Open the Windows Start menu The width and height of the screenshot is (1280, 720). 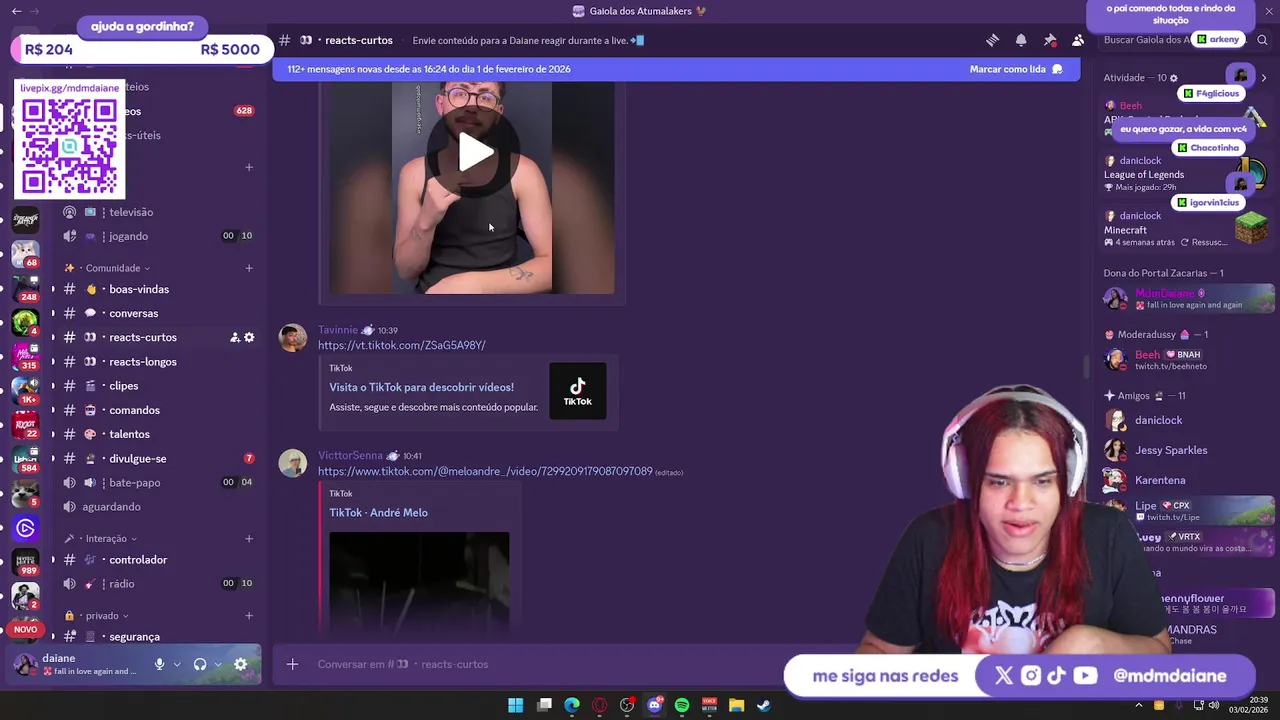tap(515, 705)
